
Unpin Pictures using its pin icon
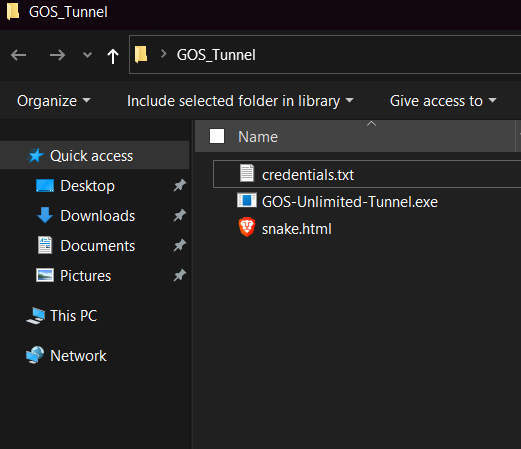point(179,276)
